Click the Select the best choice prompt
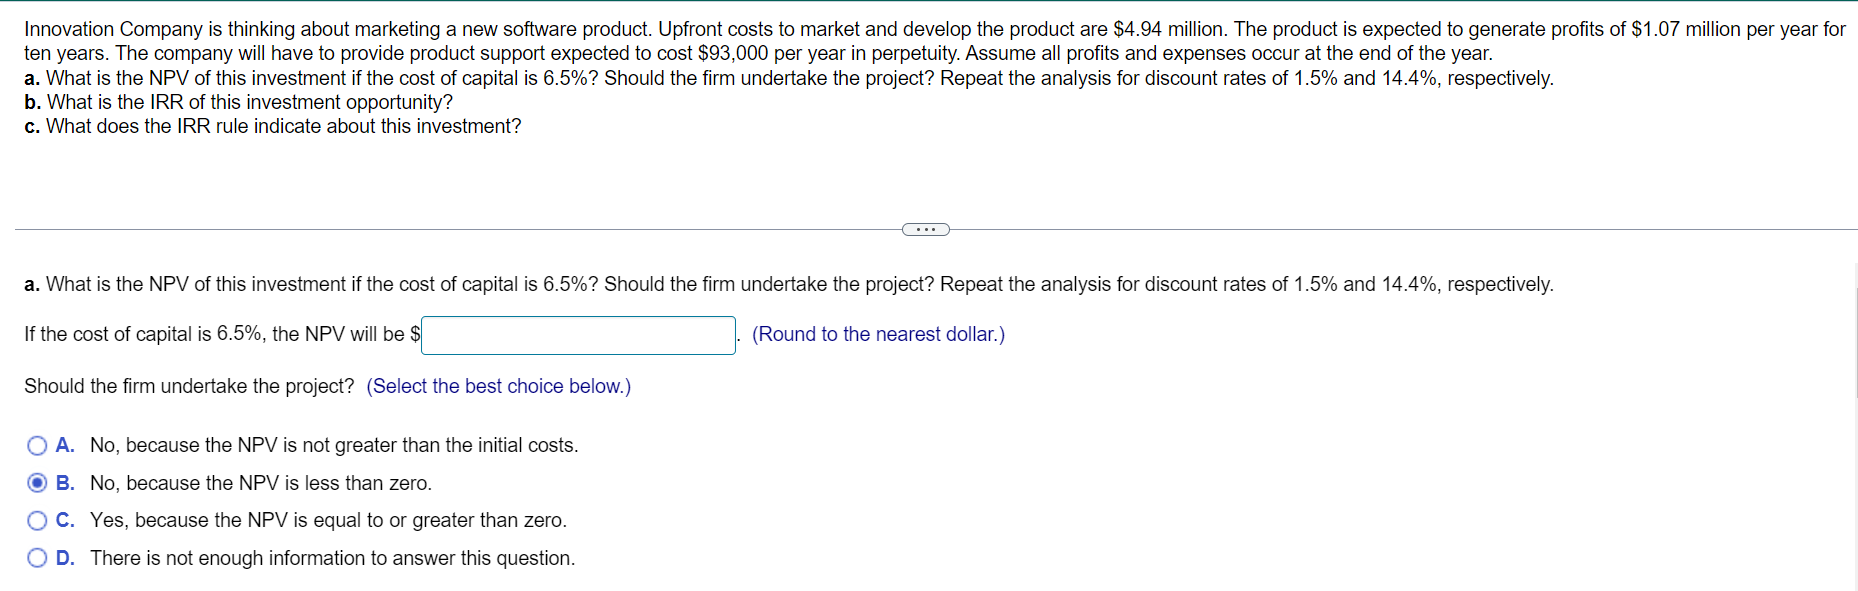This screenshot has height=591, width=1858. [497, 386]
